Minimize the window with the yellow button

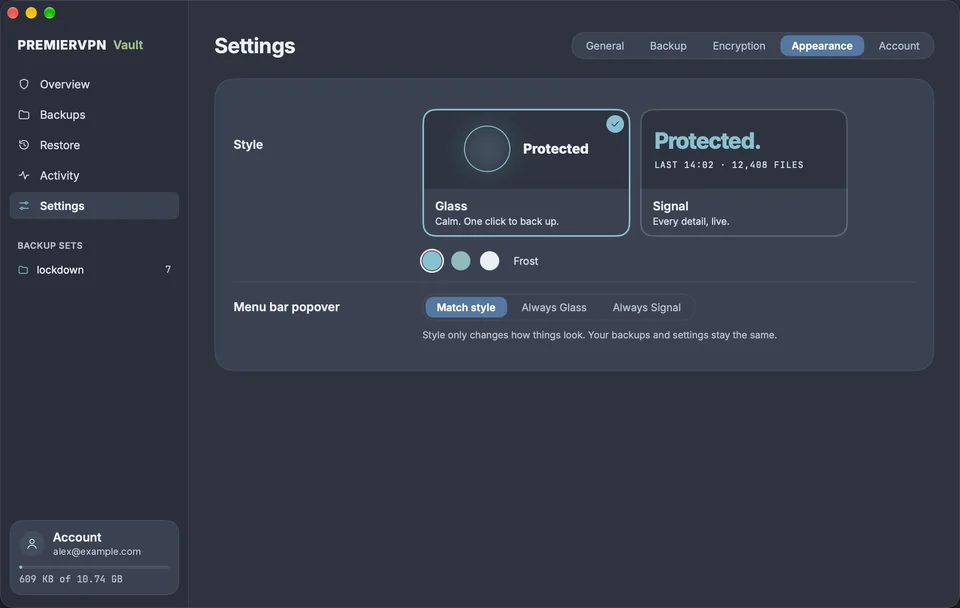[31, 13]
